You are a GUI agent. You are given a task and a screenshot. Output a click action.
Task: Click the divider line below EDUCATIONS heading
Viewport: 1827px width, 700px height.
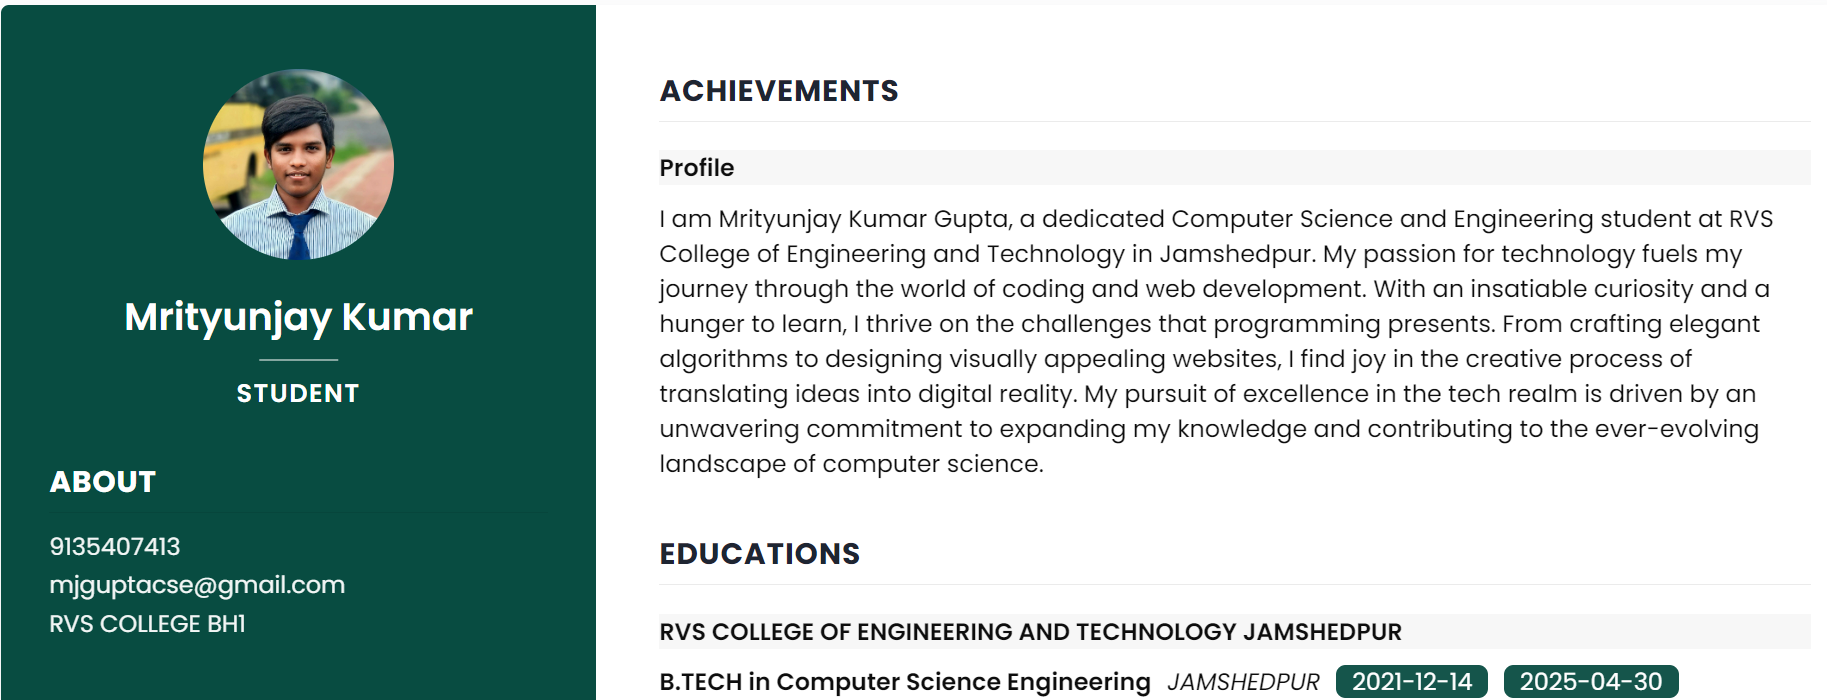point(1234,585)
